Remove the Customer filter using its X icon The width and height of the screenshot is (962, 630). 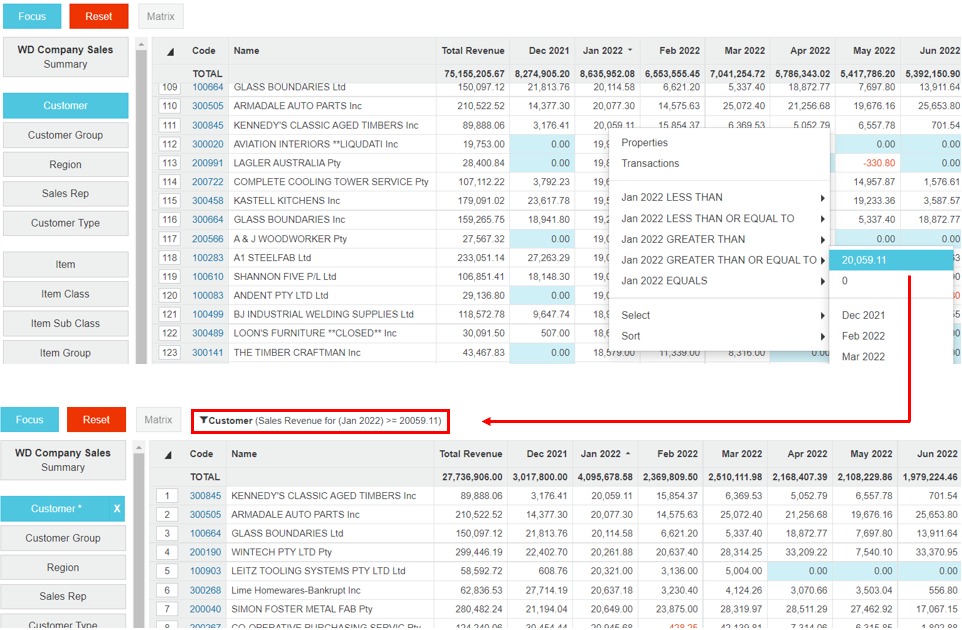click(116, 509)
